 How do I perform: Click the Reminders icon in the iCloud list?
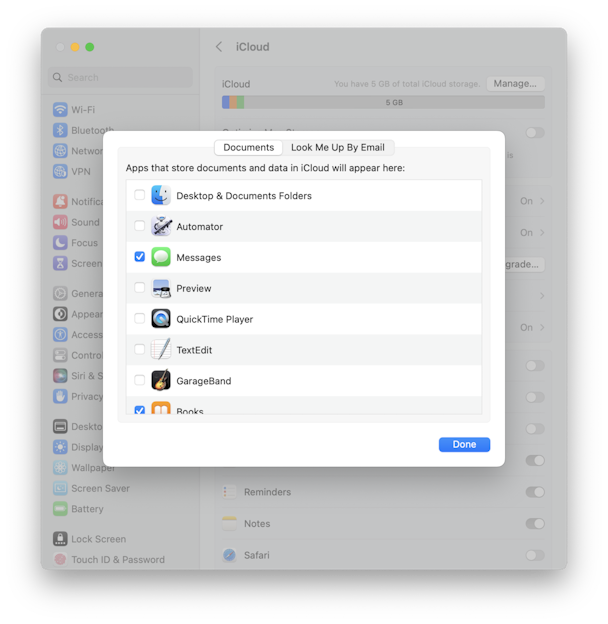point(229,492)
